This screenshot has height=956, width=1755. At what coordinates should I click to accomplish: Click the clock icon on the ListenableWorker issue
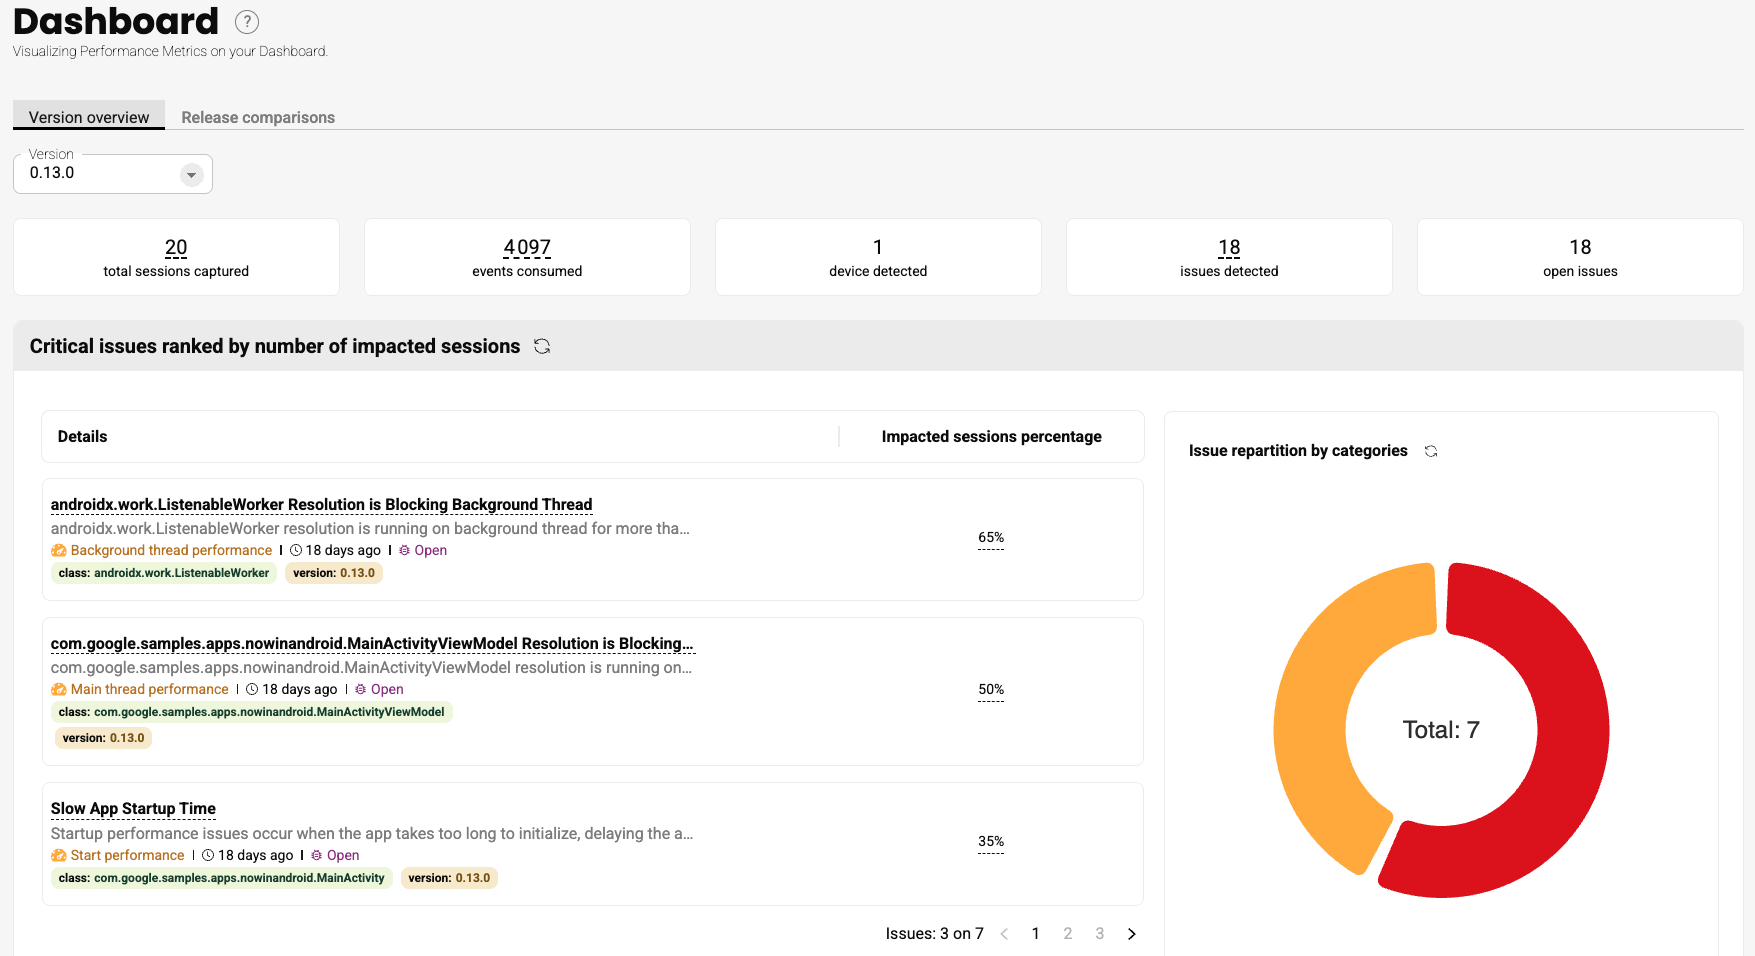(x=296, y=551)
